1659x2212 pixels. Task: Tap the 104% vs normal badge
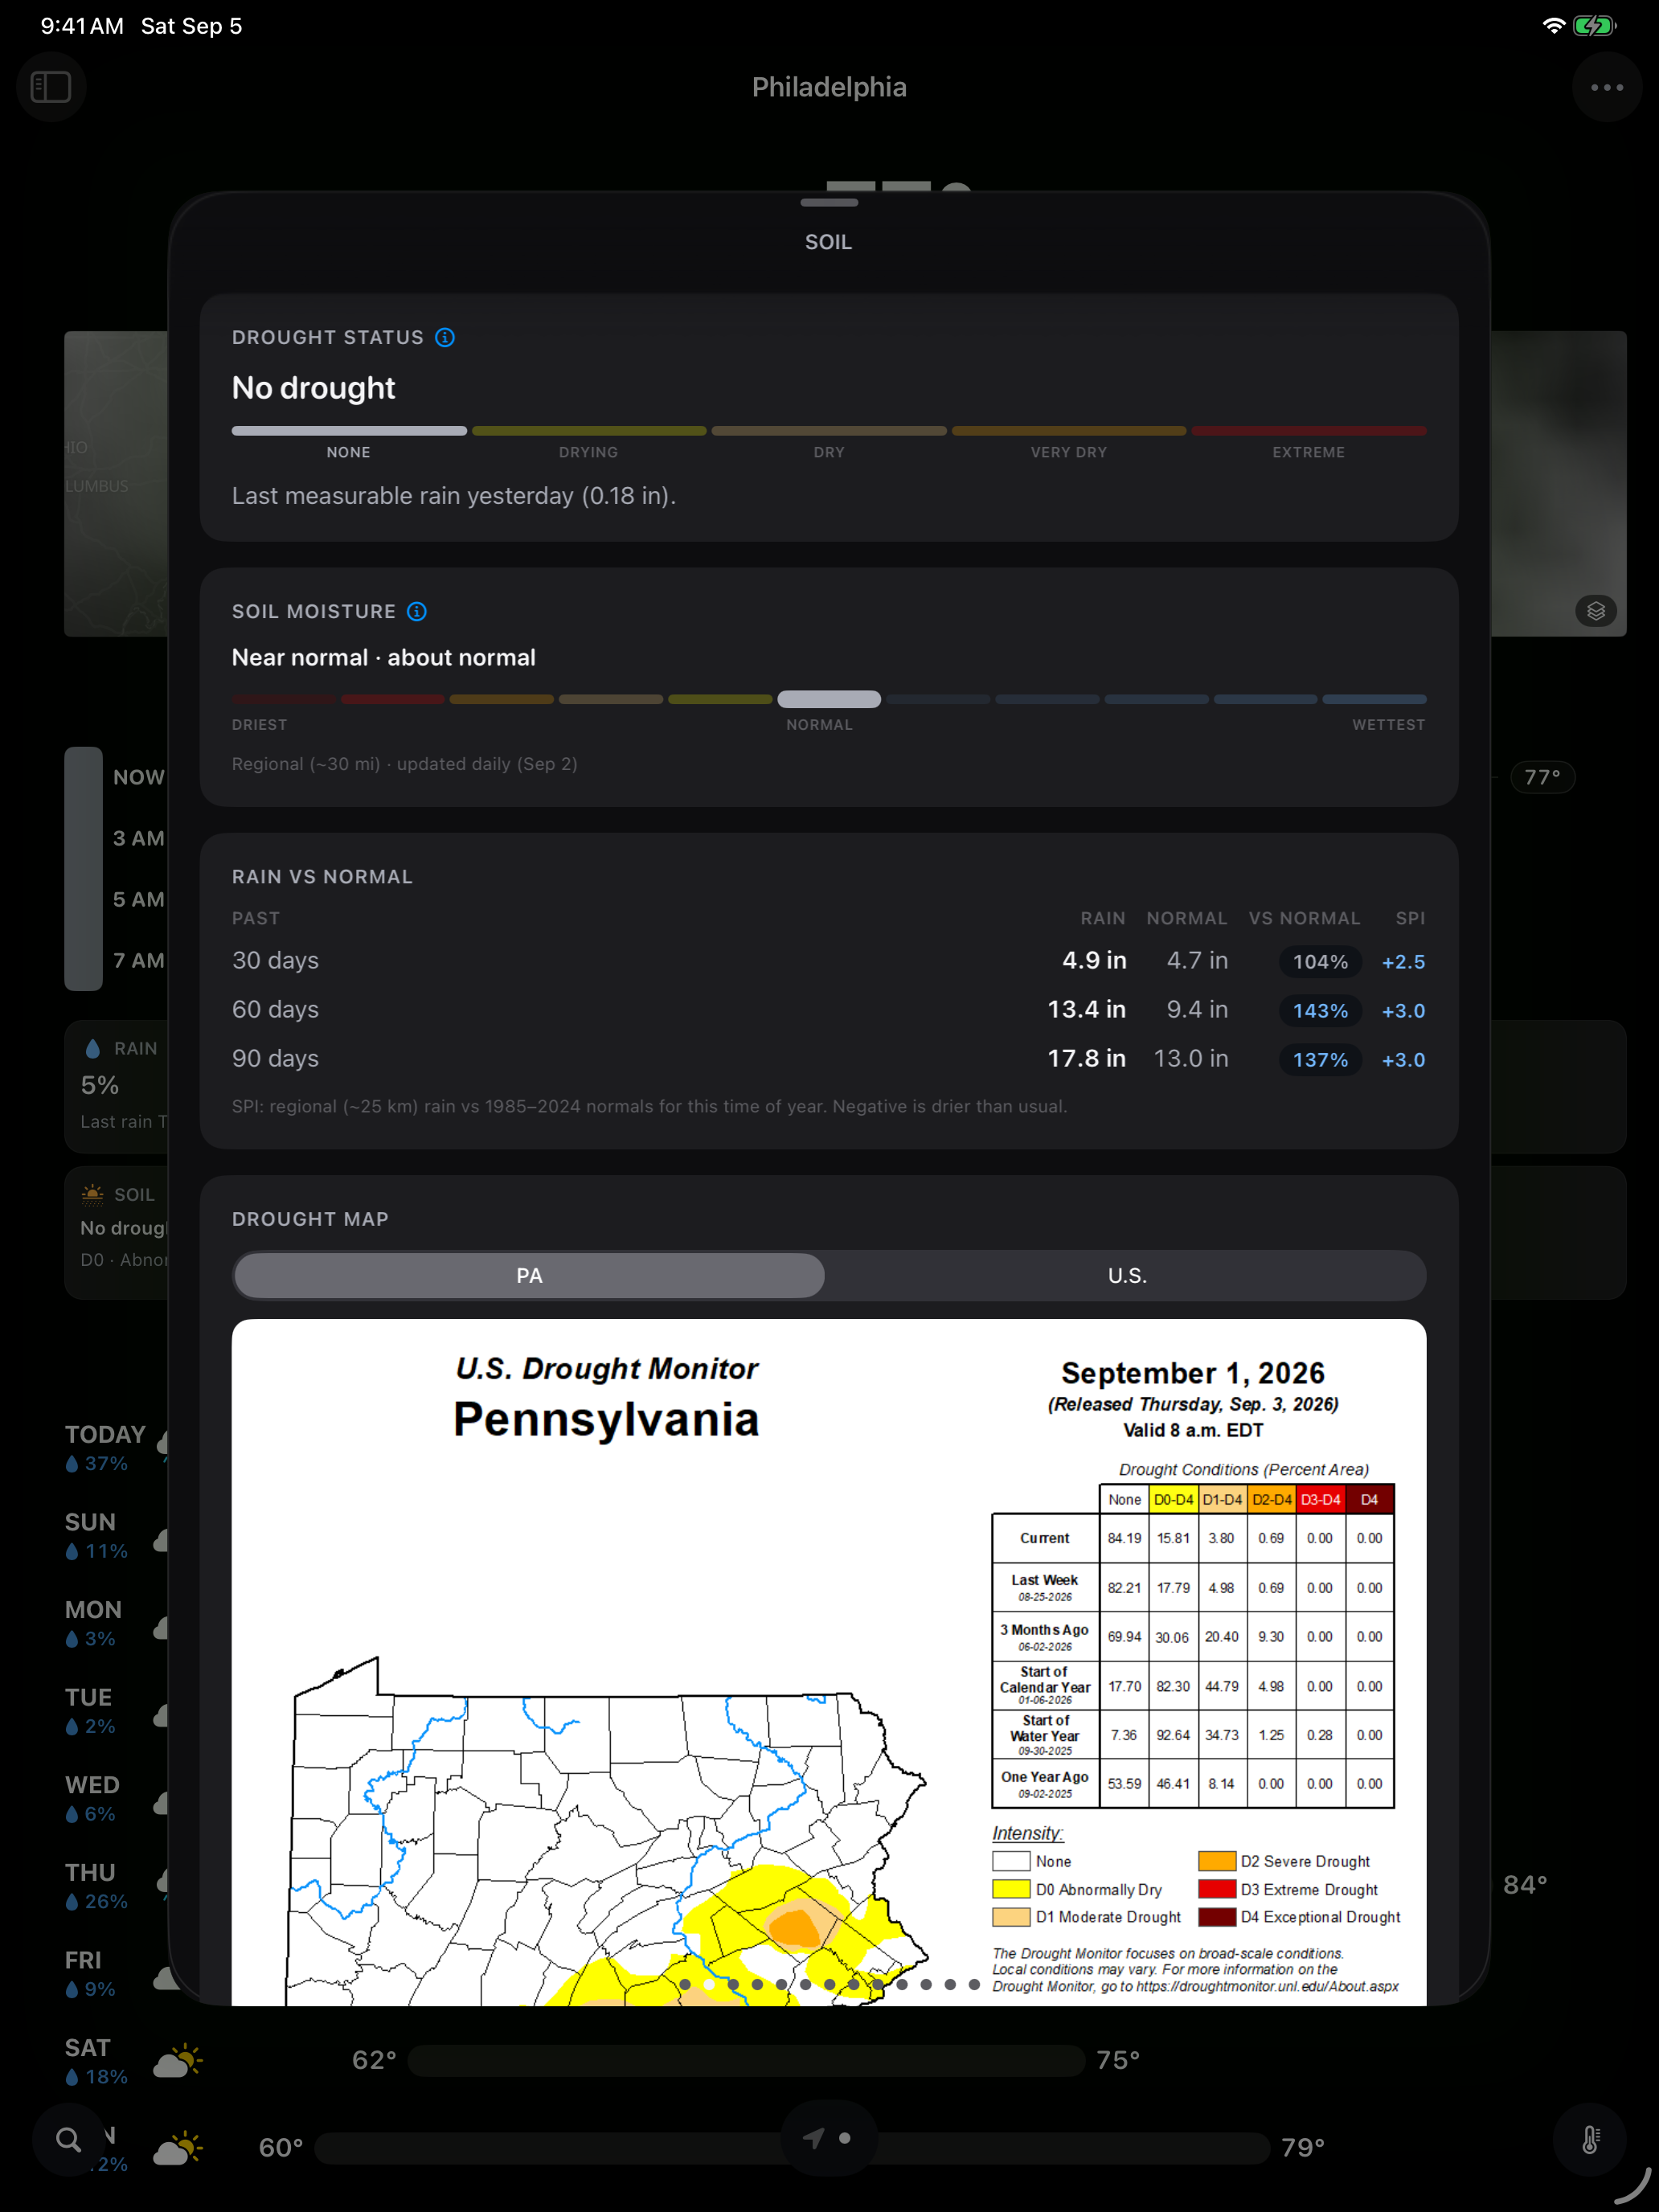(x=1320, y=962)
